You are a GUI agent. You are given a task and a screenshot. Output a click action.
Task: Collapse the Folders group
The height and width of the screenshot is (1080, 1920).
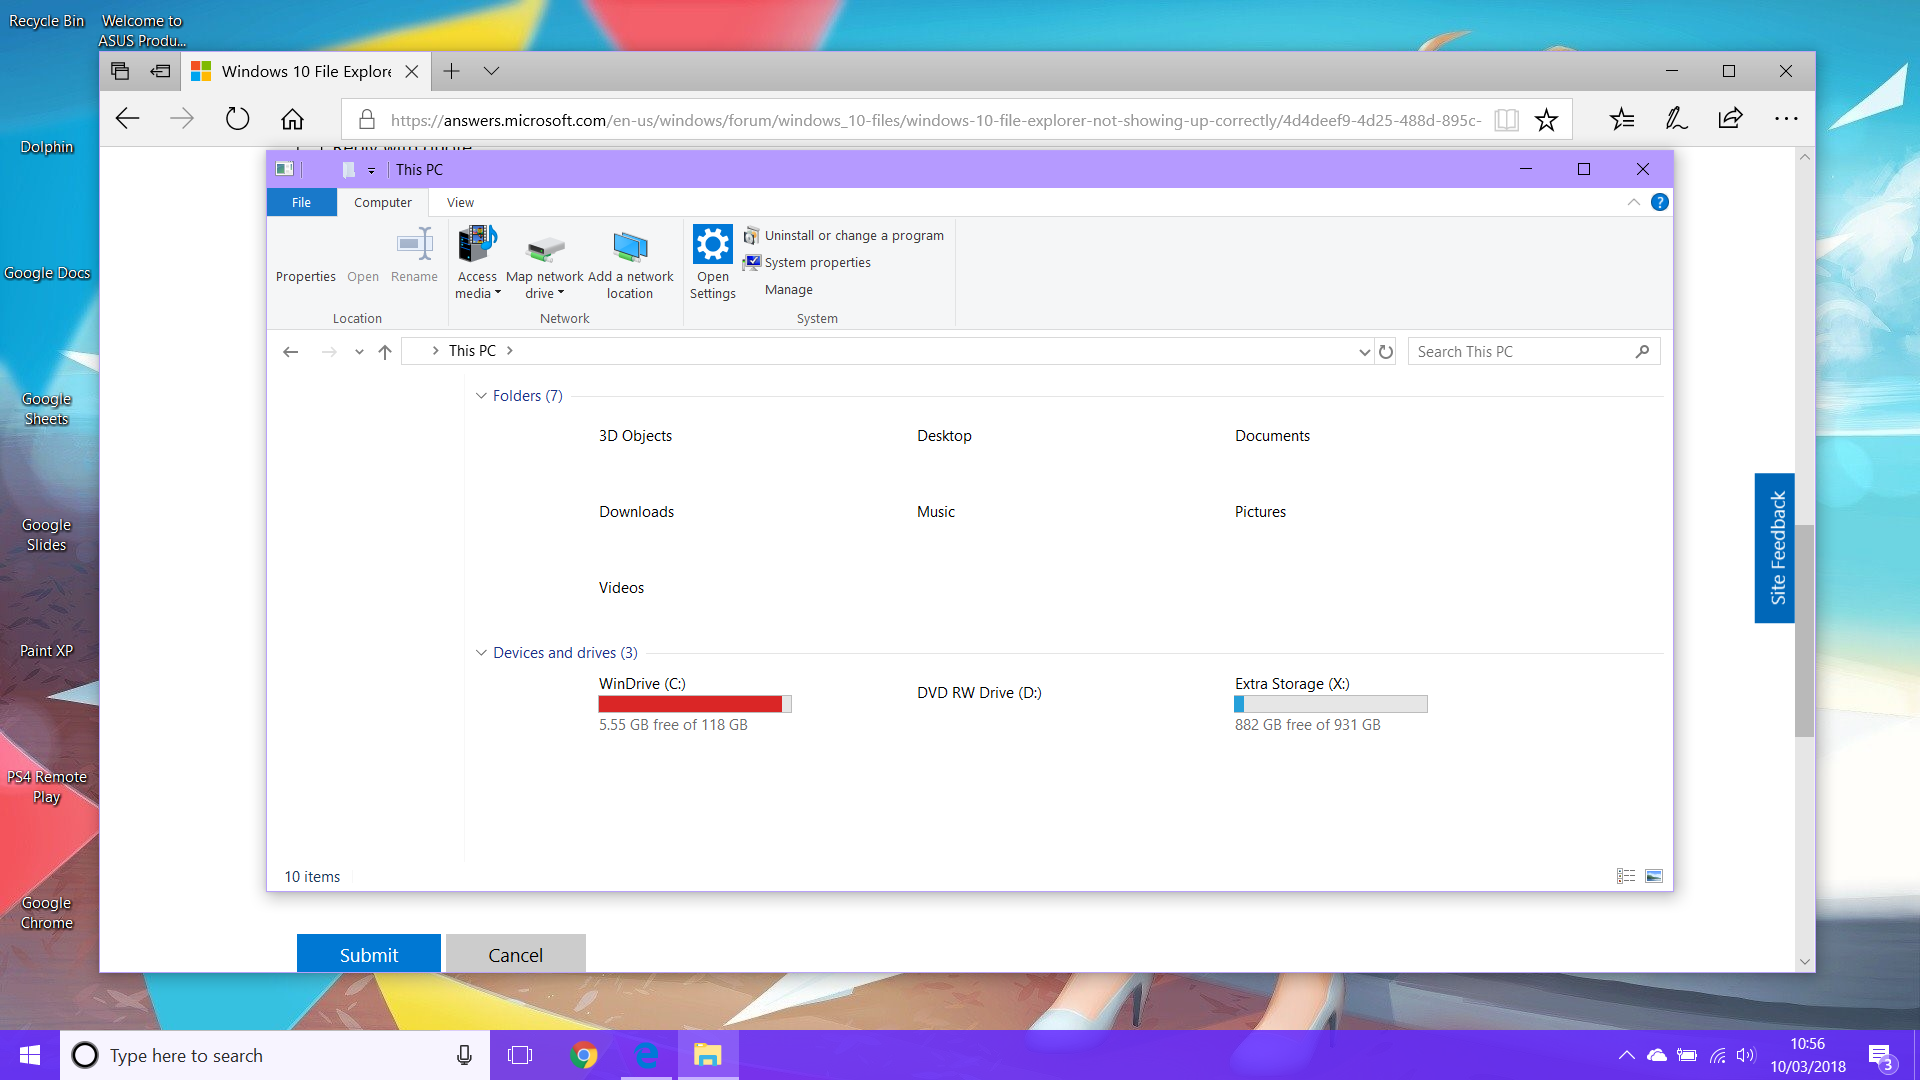pyautogui.click(x=481, y=396)
